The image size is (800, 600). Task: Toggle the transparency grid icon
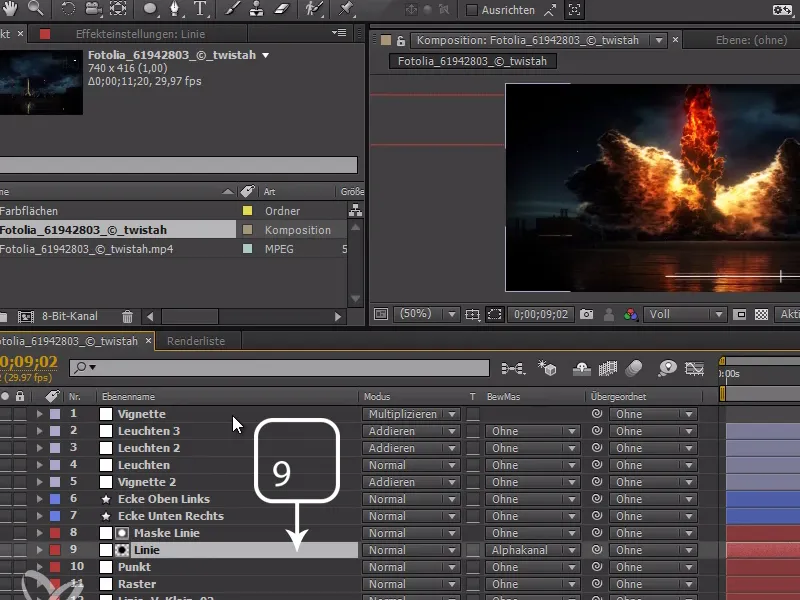(x=761, y=314)
